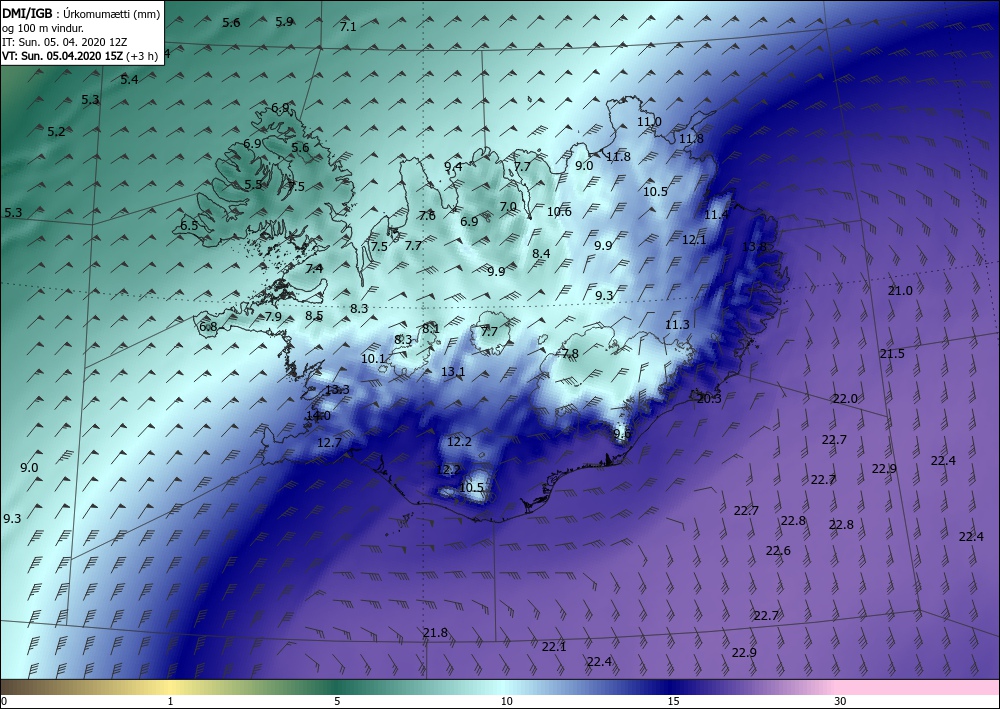Viewport: 1000px width, 709px height.
Task: Click the 20.3 value on the southeast coast
Action: point(709,398)
